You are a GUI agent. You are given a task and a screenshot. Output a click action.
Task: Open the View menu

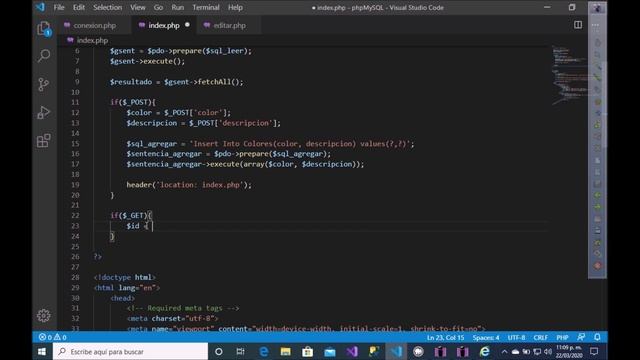(138, 7)
